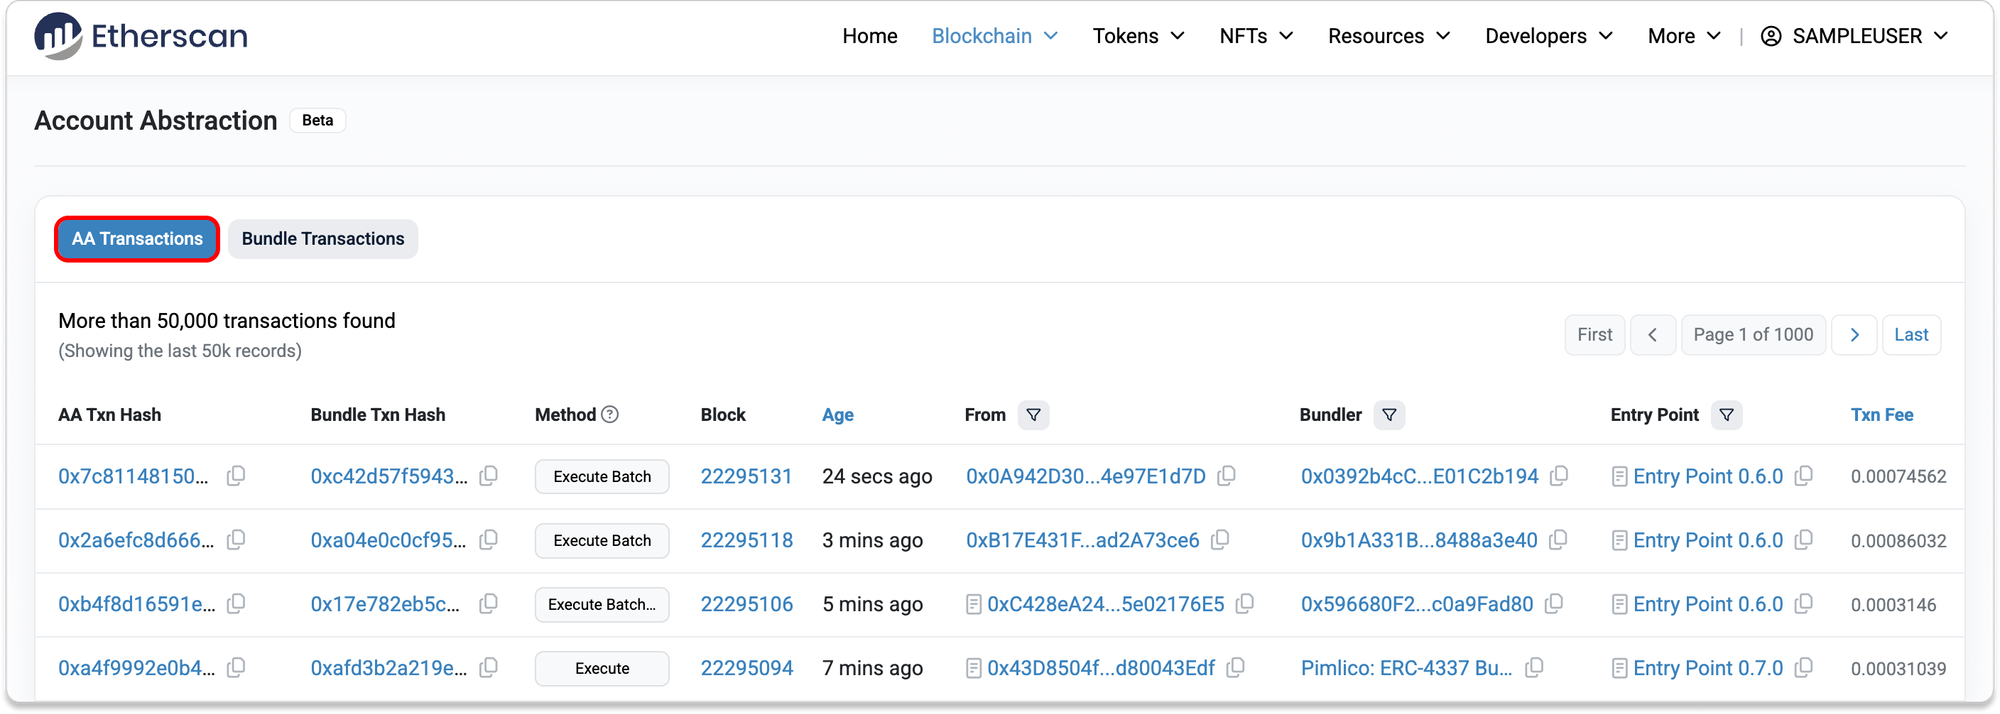This screenshot has height=714, width=2000.
Task: Open the SAMPLEUSER account menu
Action: (x=1854, y=36)
